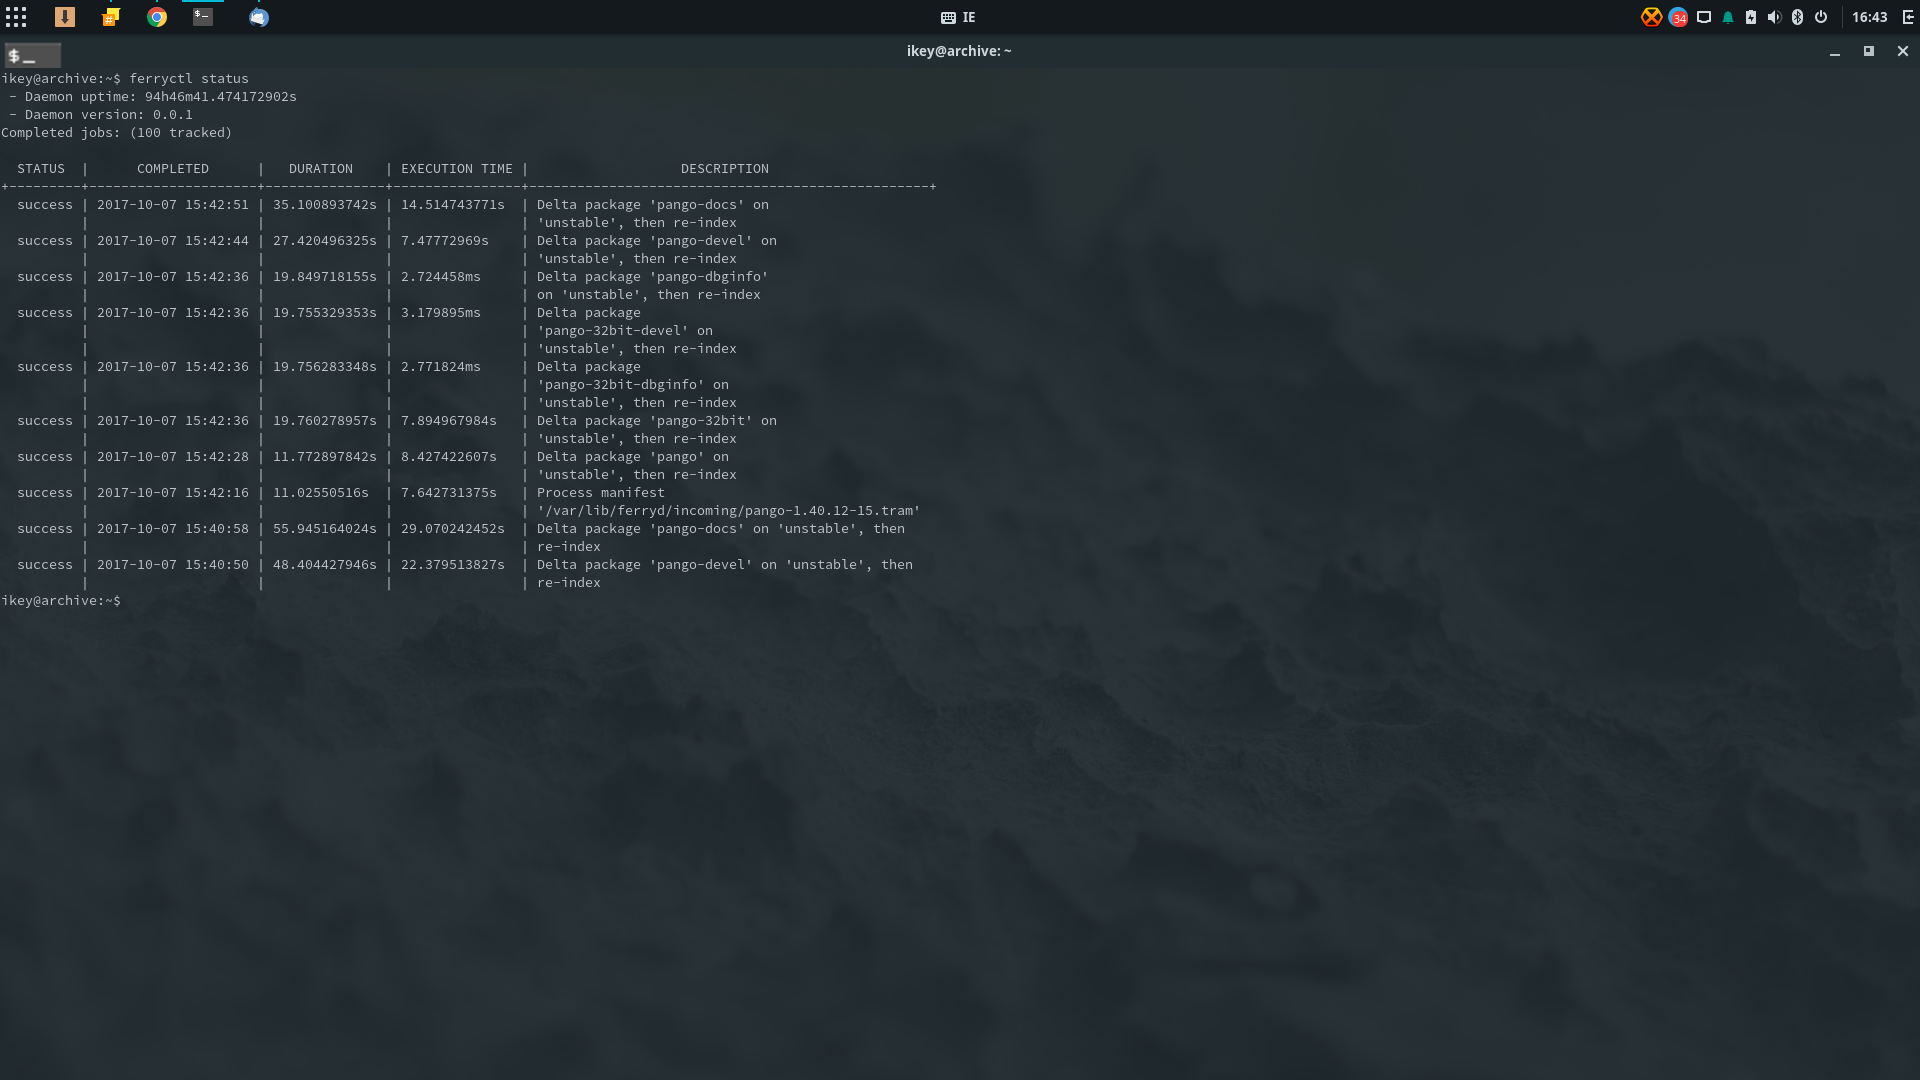Click the pango-1.40.12-15.tram path
The height and width of the screenshot is (1080, 1920).
729,510
